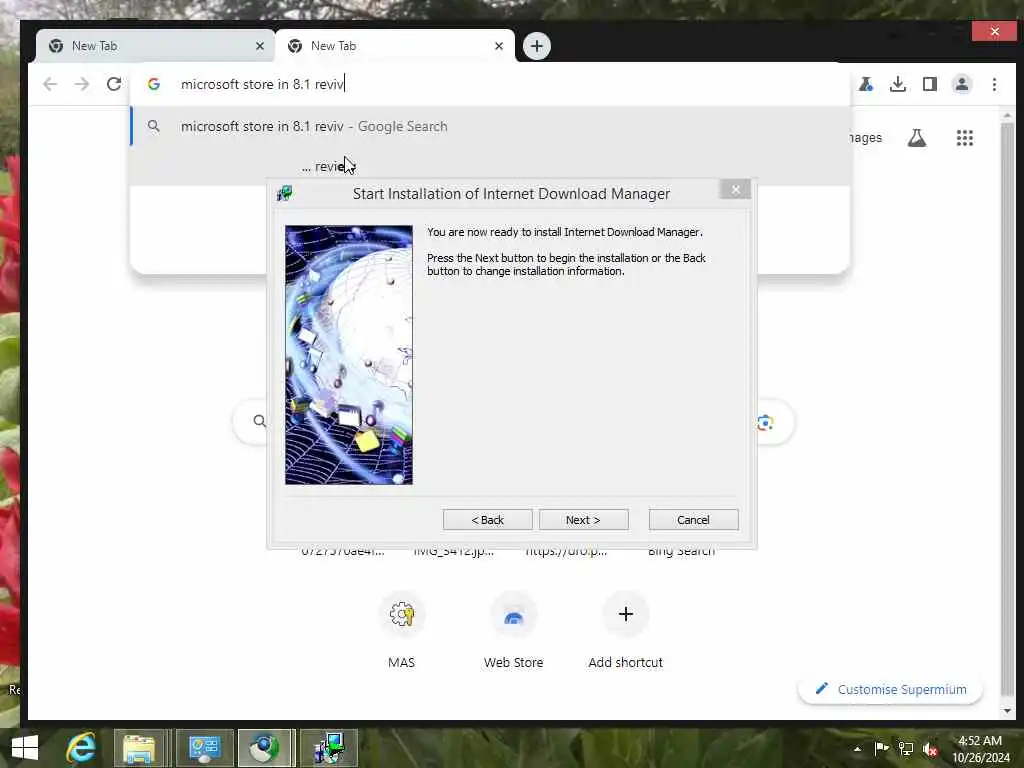Screen dimensions: 1024x768
Task: Show hidden system tray icons
Action: tap(857, 749)
